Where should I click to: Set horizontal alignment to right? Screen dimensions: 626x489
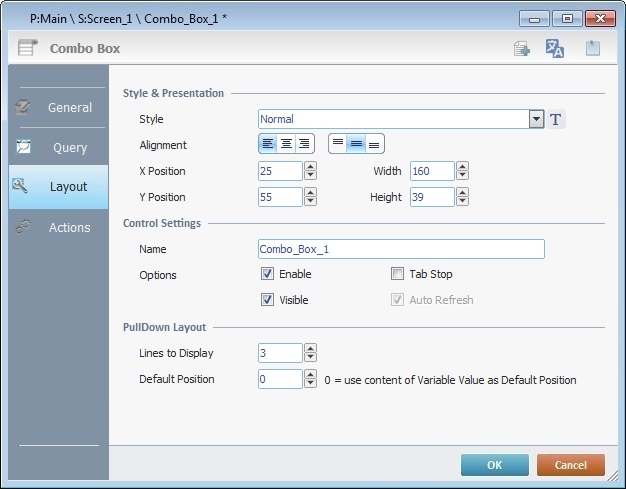(x=305, y=144)
